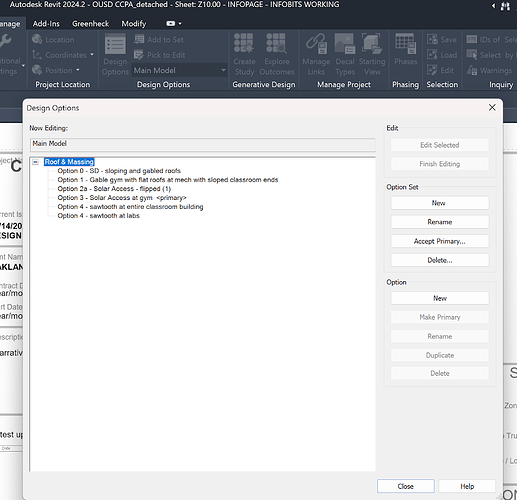Viewport: 517px width, 500px height.
Task: Open the Greenheck ribbon tab
Action: [90, 24]
